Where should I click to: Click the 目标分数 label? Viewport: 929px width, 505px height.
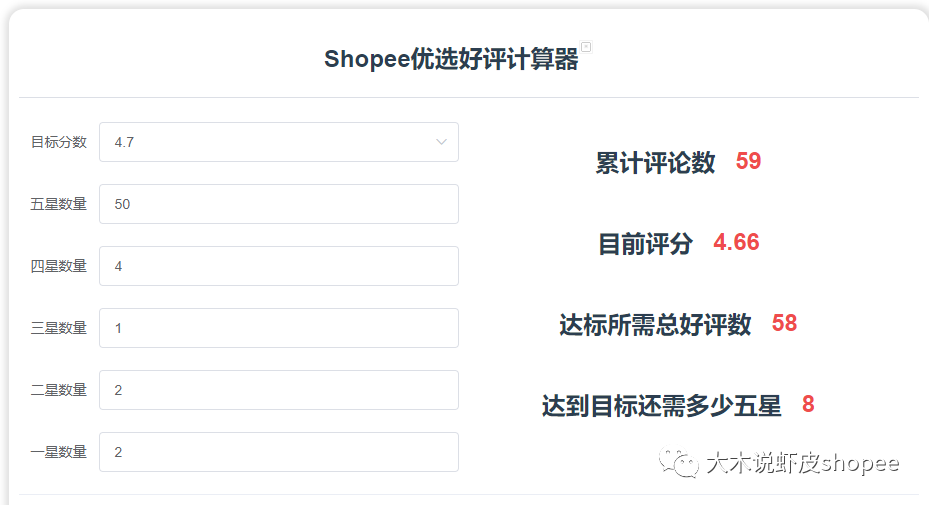pyautogui.click(x=59, y=142)
